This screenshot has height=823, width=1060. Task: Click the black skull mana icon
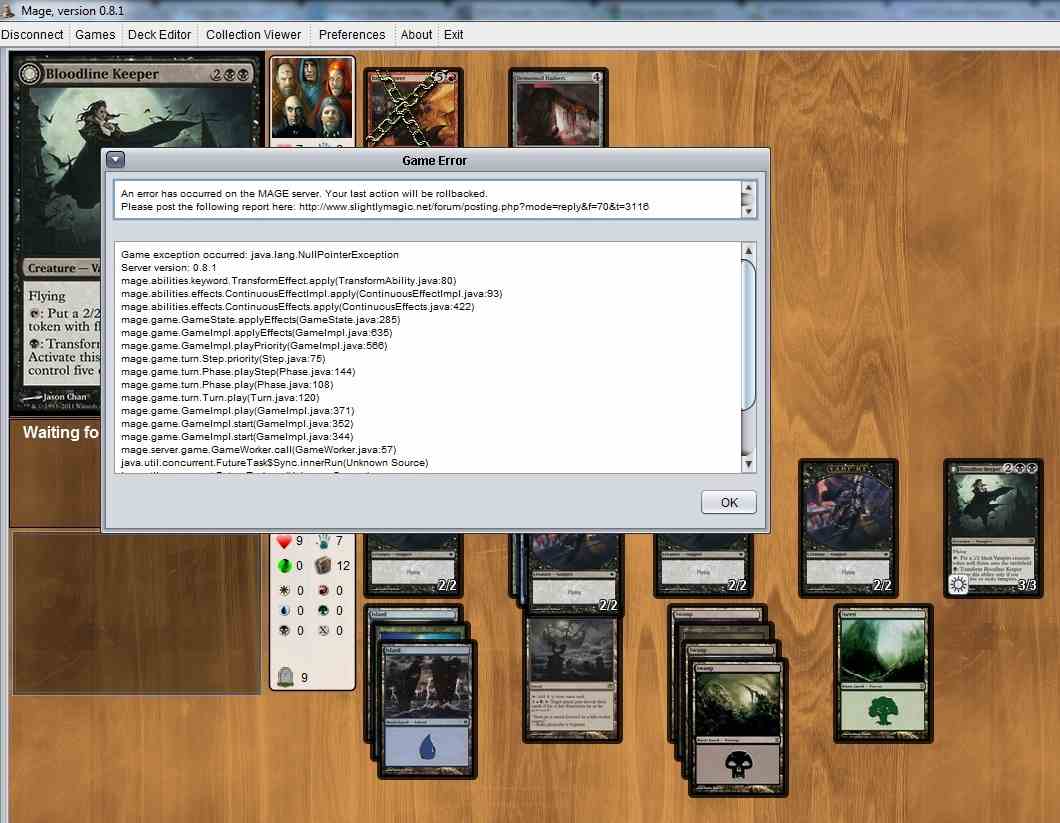pos(285,630)
